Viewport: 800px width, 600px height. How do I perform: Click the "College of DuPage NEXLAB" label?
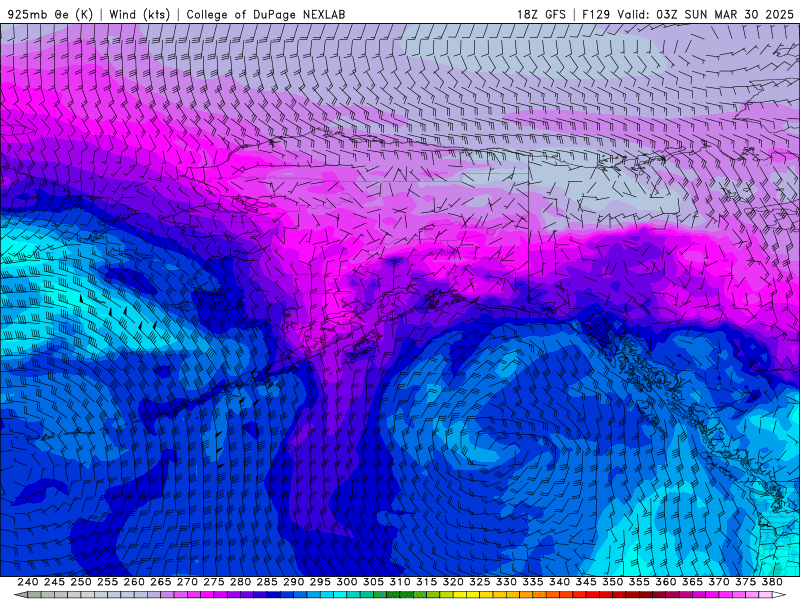pos(265,14)
